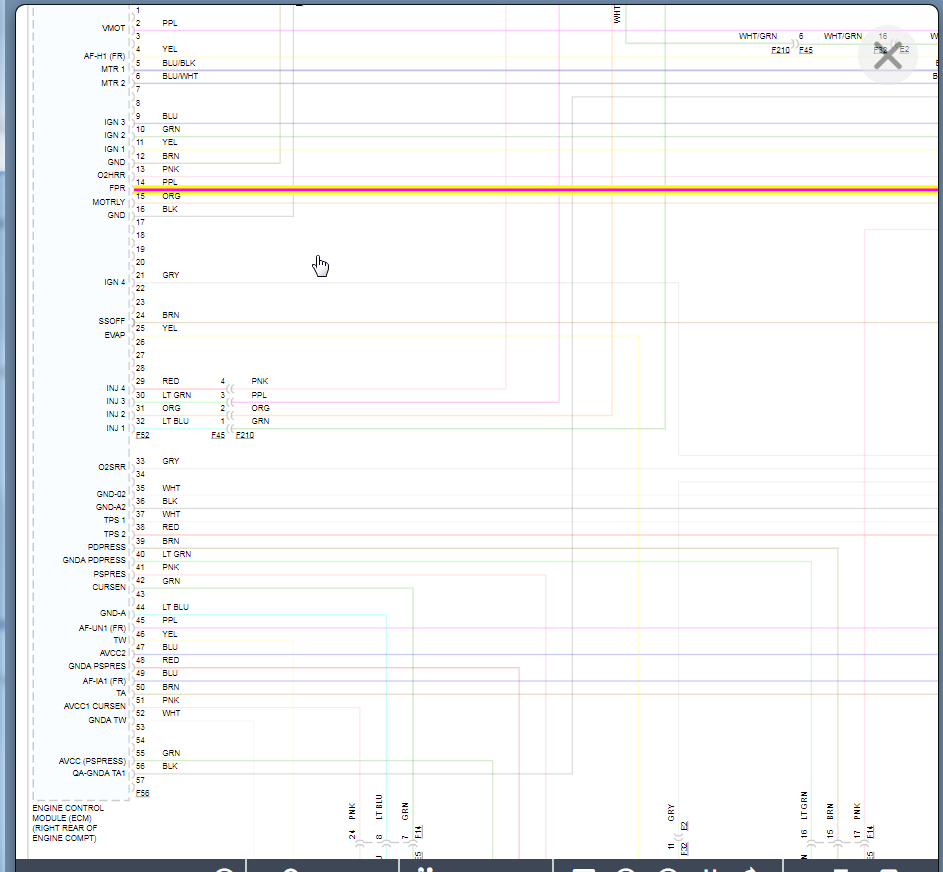
Task: Click the ENGINE CONTROL MODULE (ECM) label
Action: pyautogui.click(x=66, y=821)
